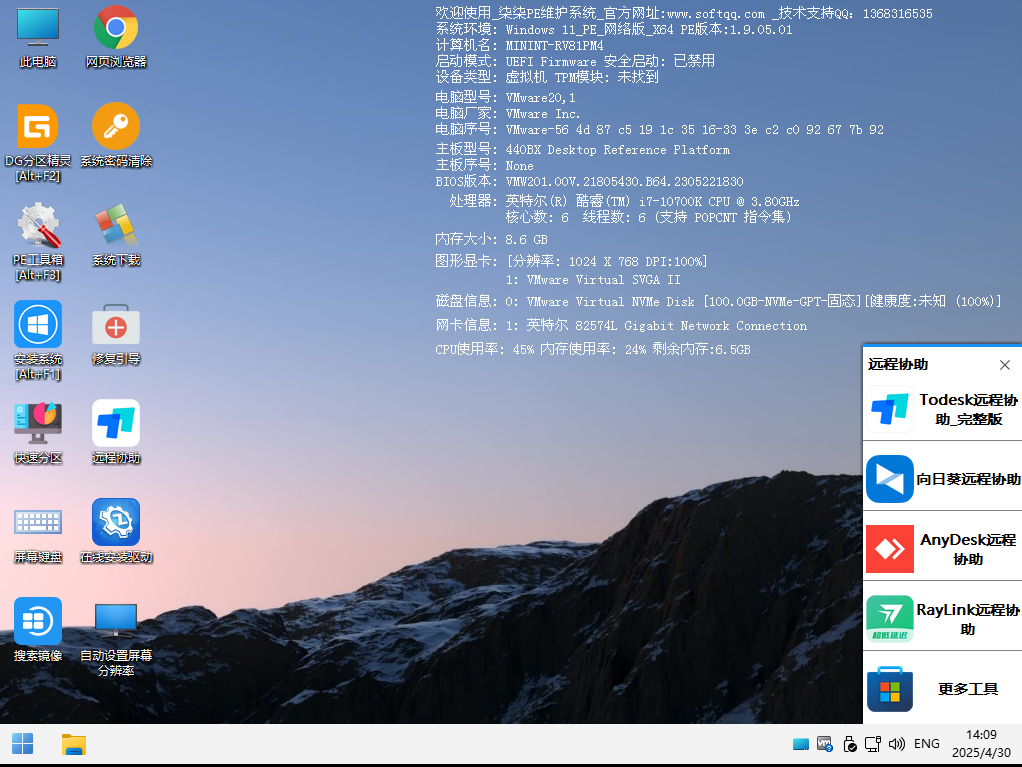The width and height of the screenshot is (1022, 767).
Task: Click the 启动模式 UEFI Firmware line
Action: [x=576, y=61]
